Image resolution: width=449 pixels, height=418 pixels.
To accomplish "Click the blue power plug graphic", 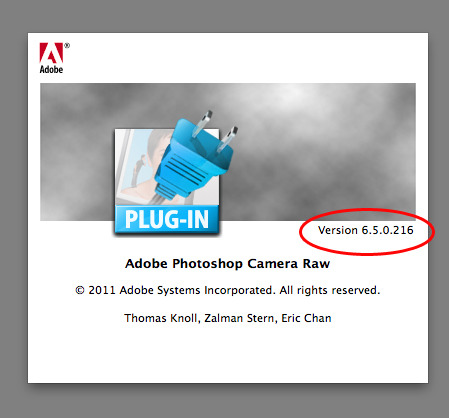I will pyautogui.click(x=195, y=159).
